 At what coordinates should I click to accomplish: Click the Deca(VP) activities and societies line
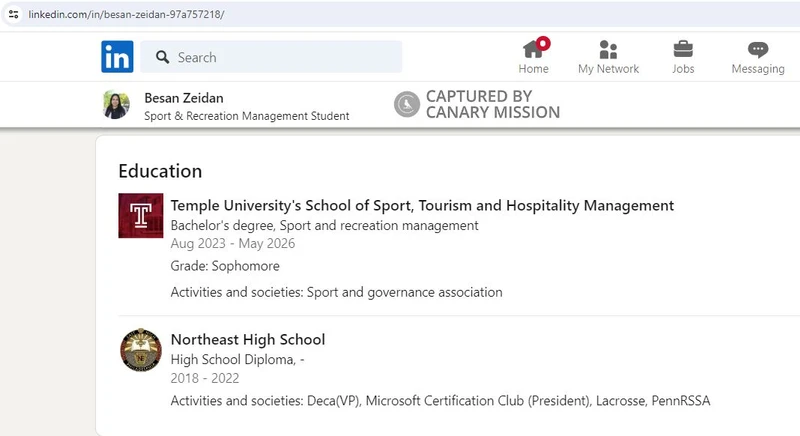(x=440, y=401)
